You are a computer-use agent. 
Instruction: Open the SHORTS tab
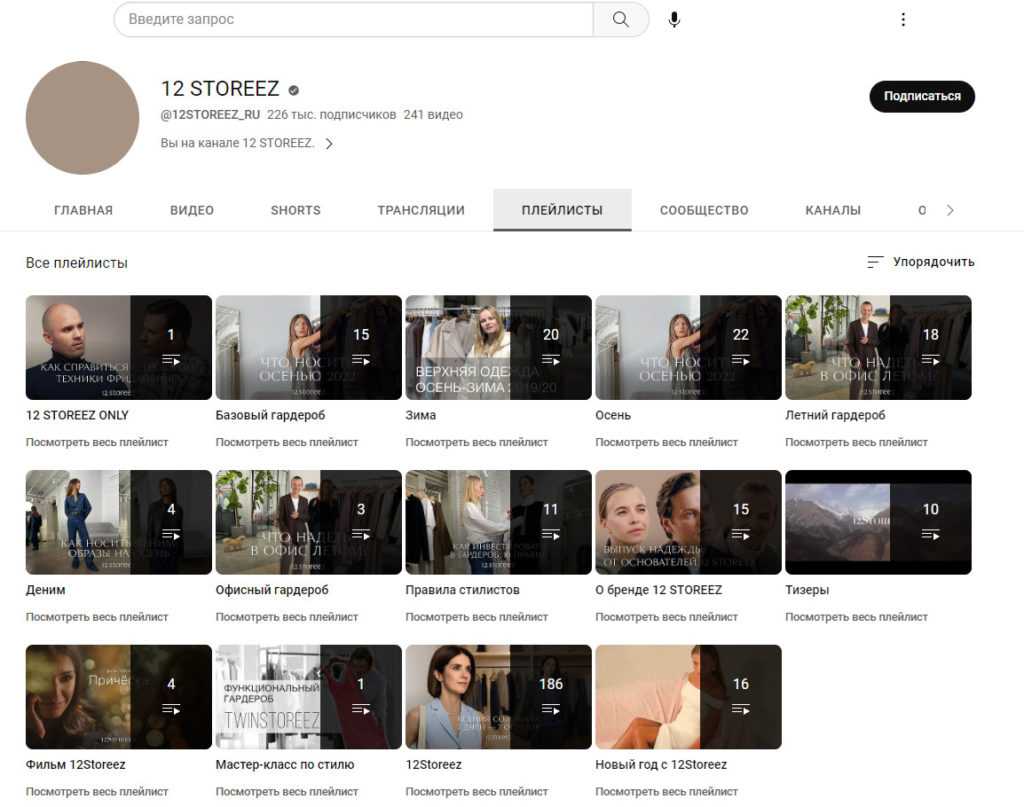click(295, 211)
